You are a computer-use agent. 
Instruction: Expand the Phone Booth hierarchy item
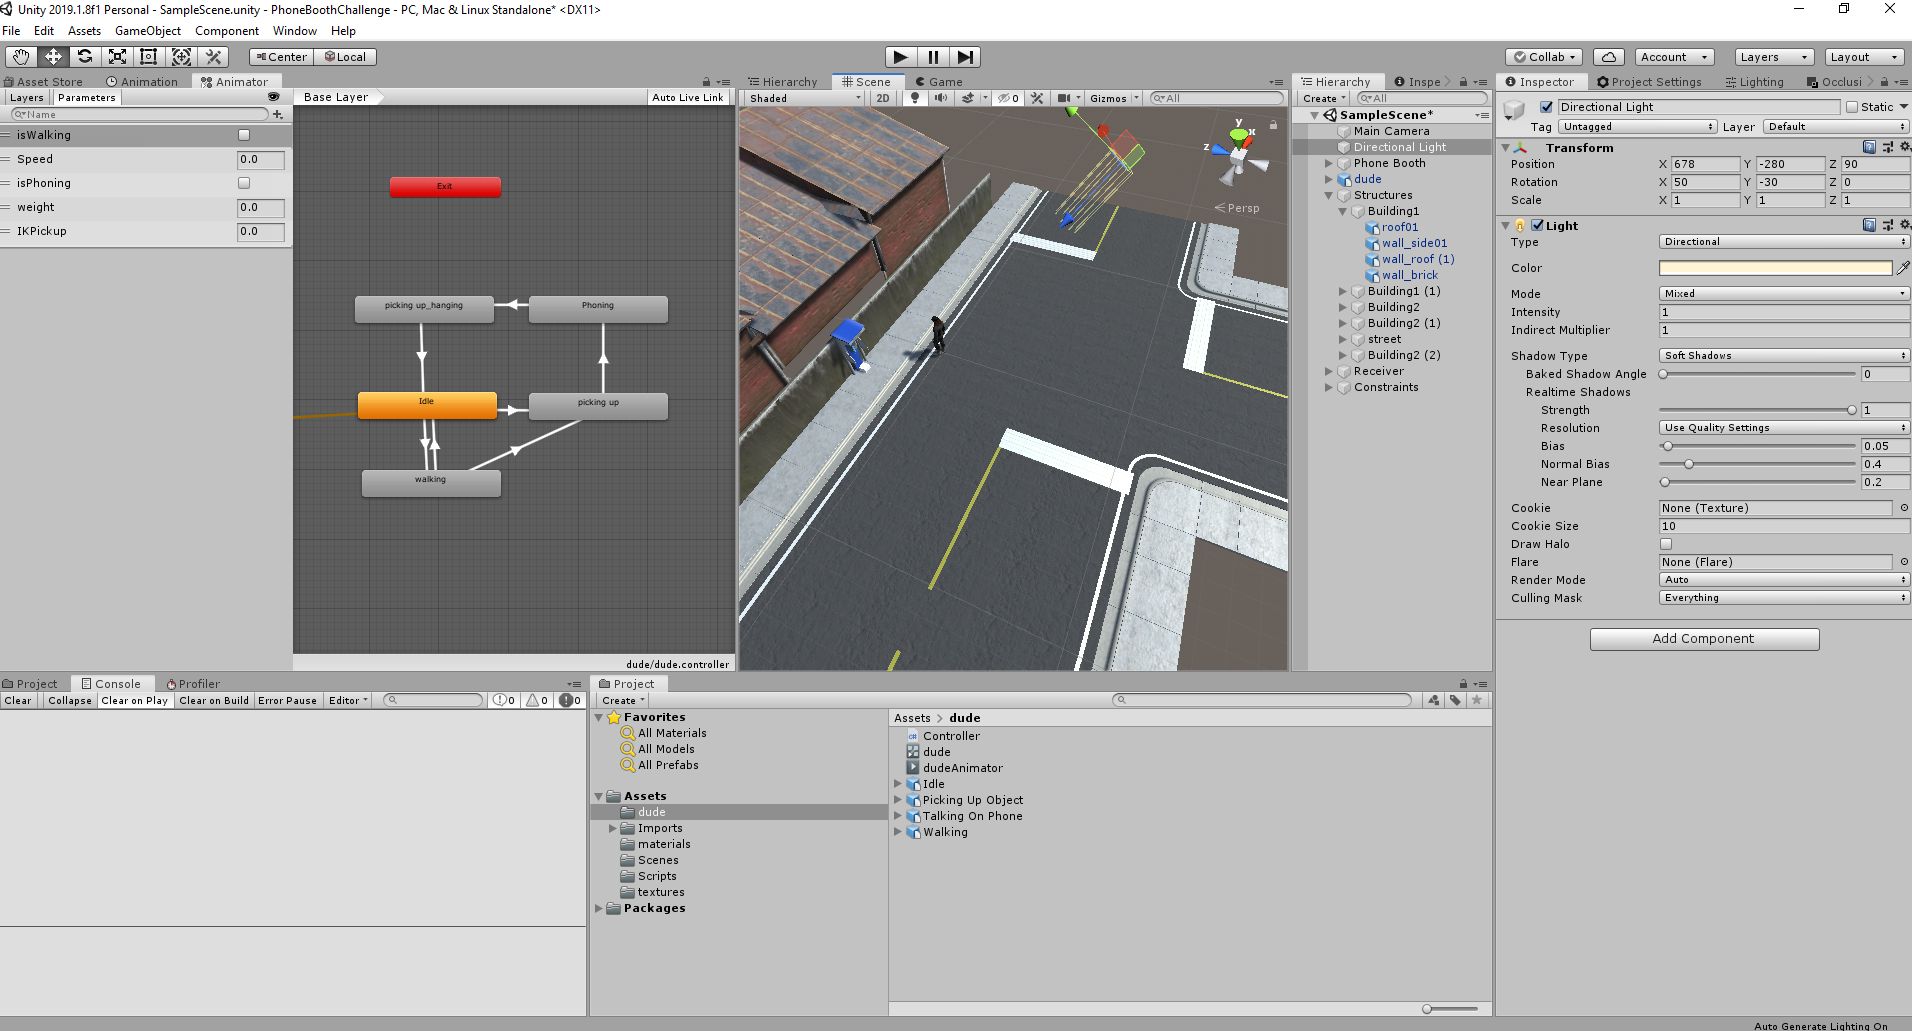tap(1329, 163)
